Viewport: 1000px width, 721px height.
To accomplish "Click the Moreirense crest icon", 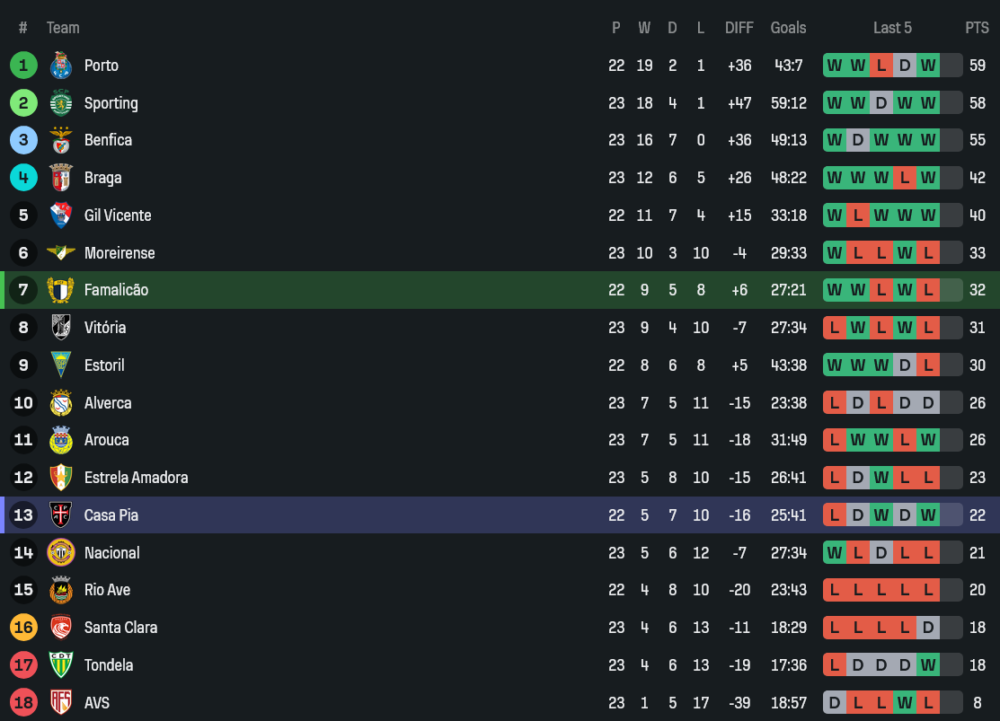I will pos(61,253).
